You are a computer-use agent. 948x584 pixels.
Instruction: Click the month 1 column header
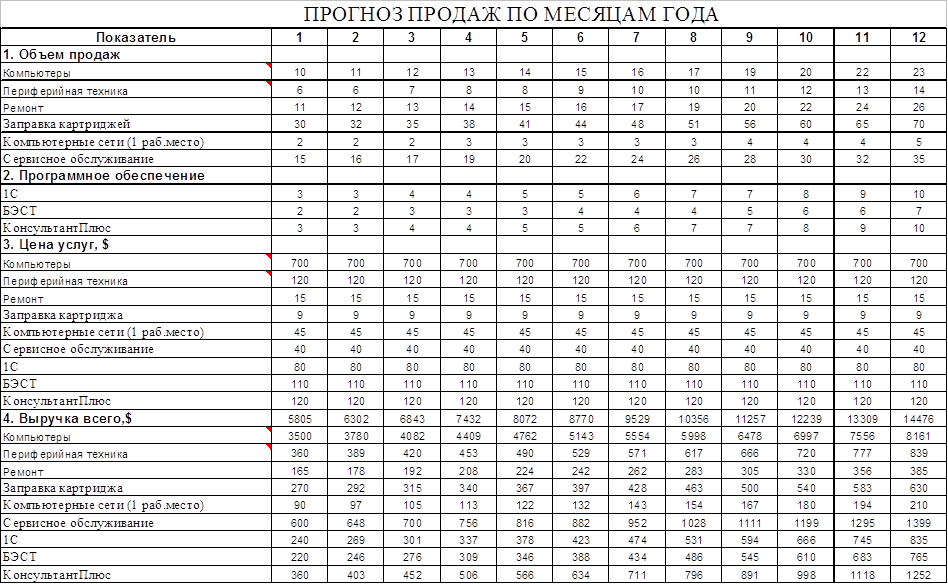pyautogui.click(x=300, y=37)
